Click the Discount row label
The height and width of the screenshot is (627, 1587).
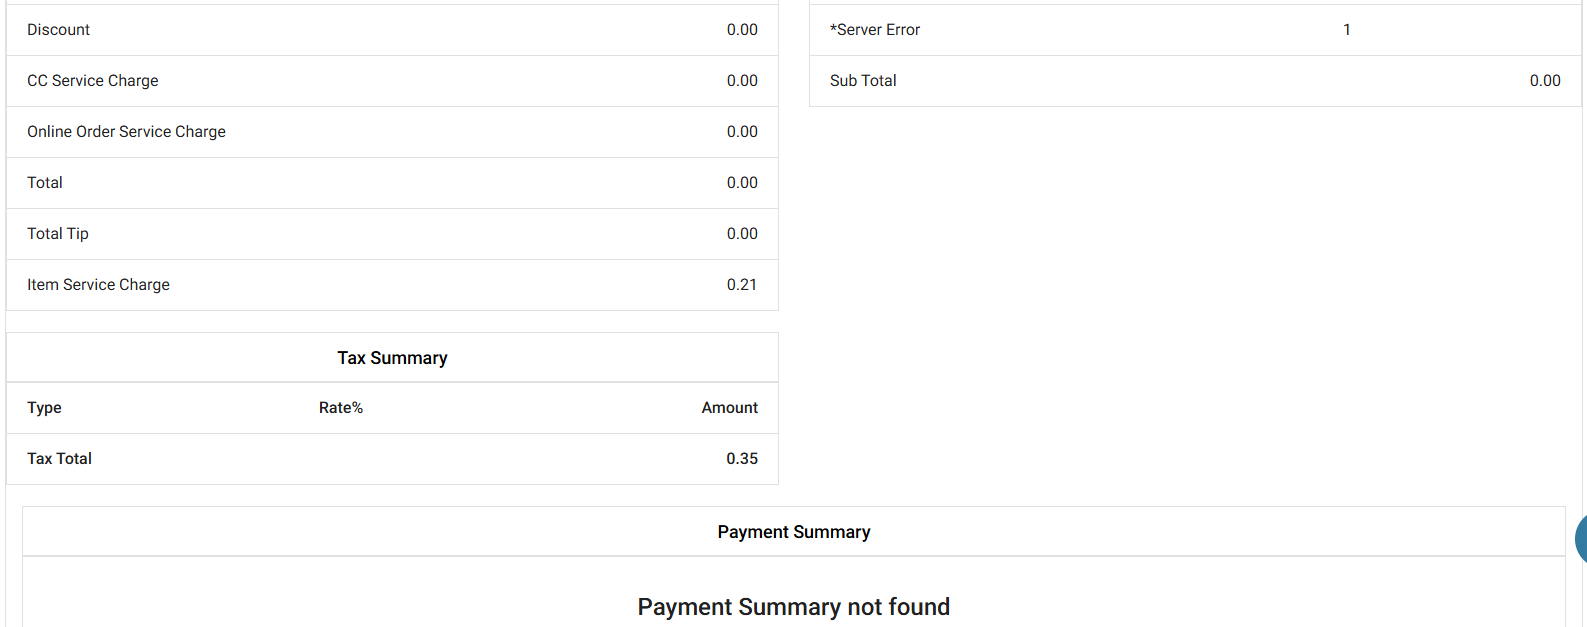click(58, 30)
